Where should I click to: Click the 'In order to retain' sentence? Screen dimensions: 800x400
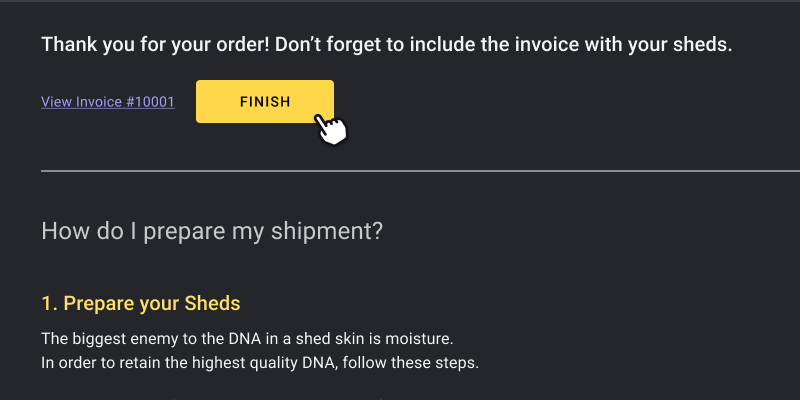pos(260,363)
